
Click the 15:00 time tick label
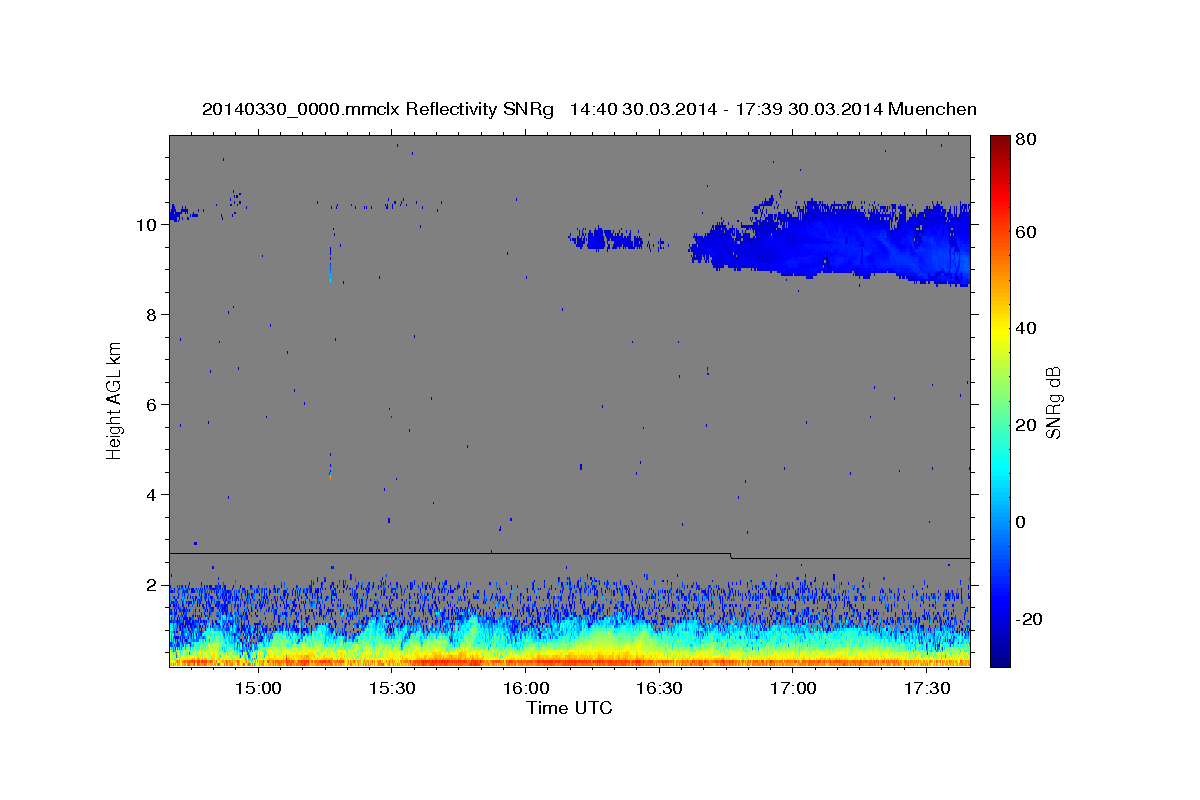click(258, 688)
